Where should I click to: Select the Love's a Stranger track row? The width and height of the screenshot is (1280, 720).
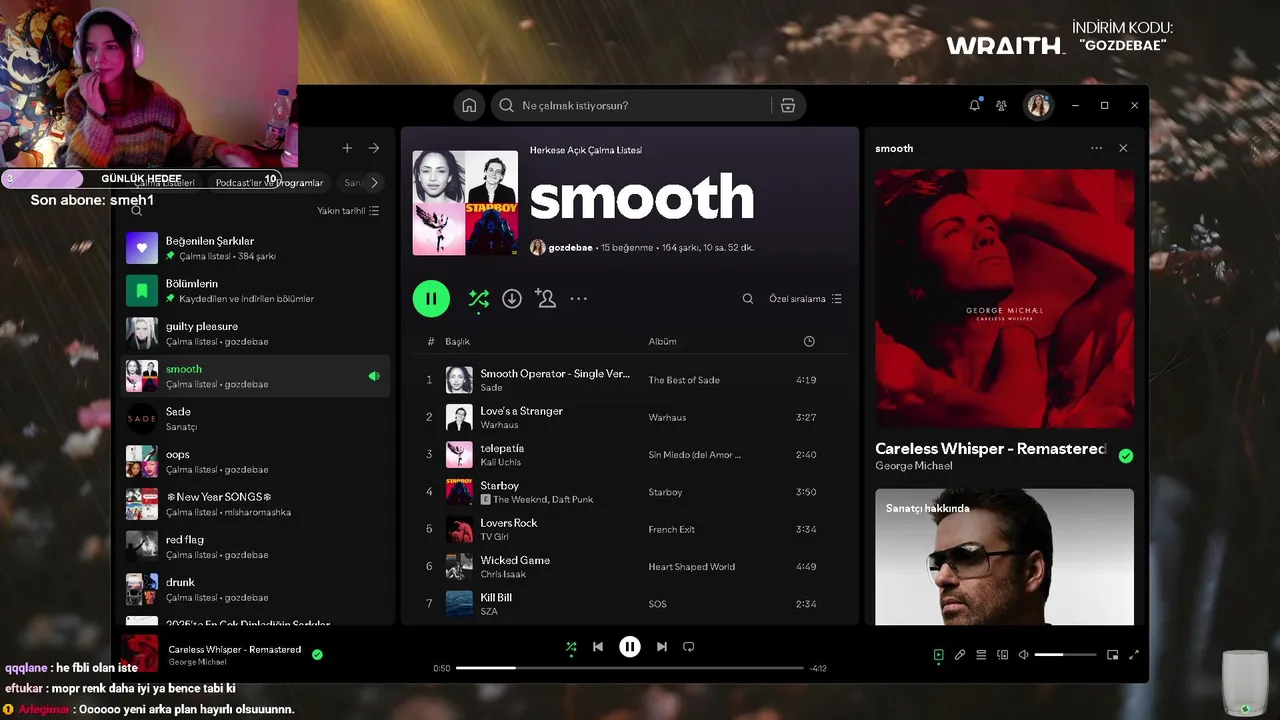click(631, 417)
